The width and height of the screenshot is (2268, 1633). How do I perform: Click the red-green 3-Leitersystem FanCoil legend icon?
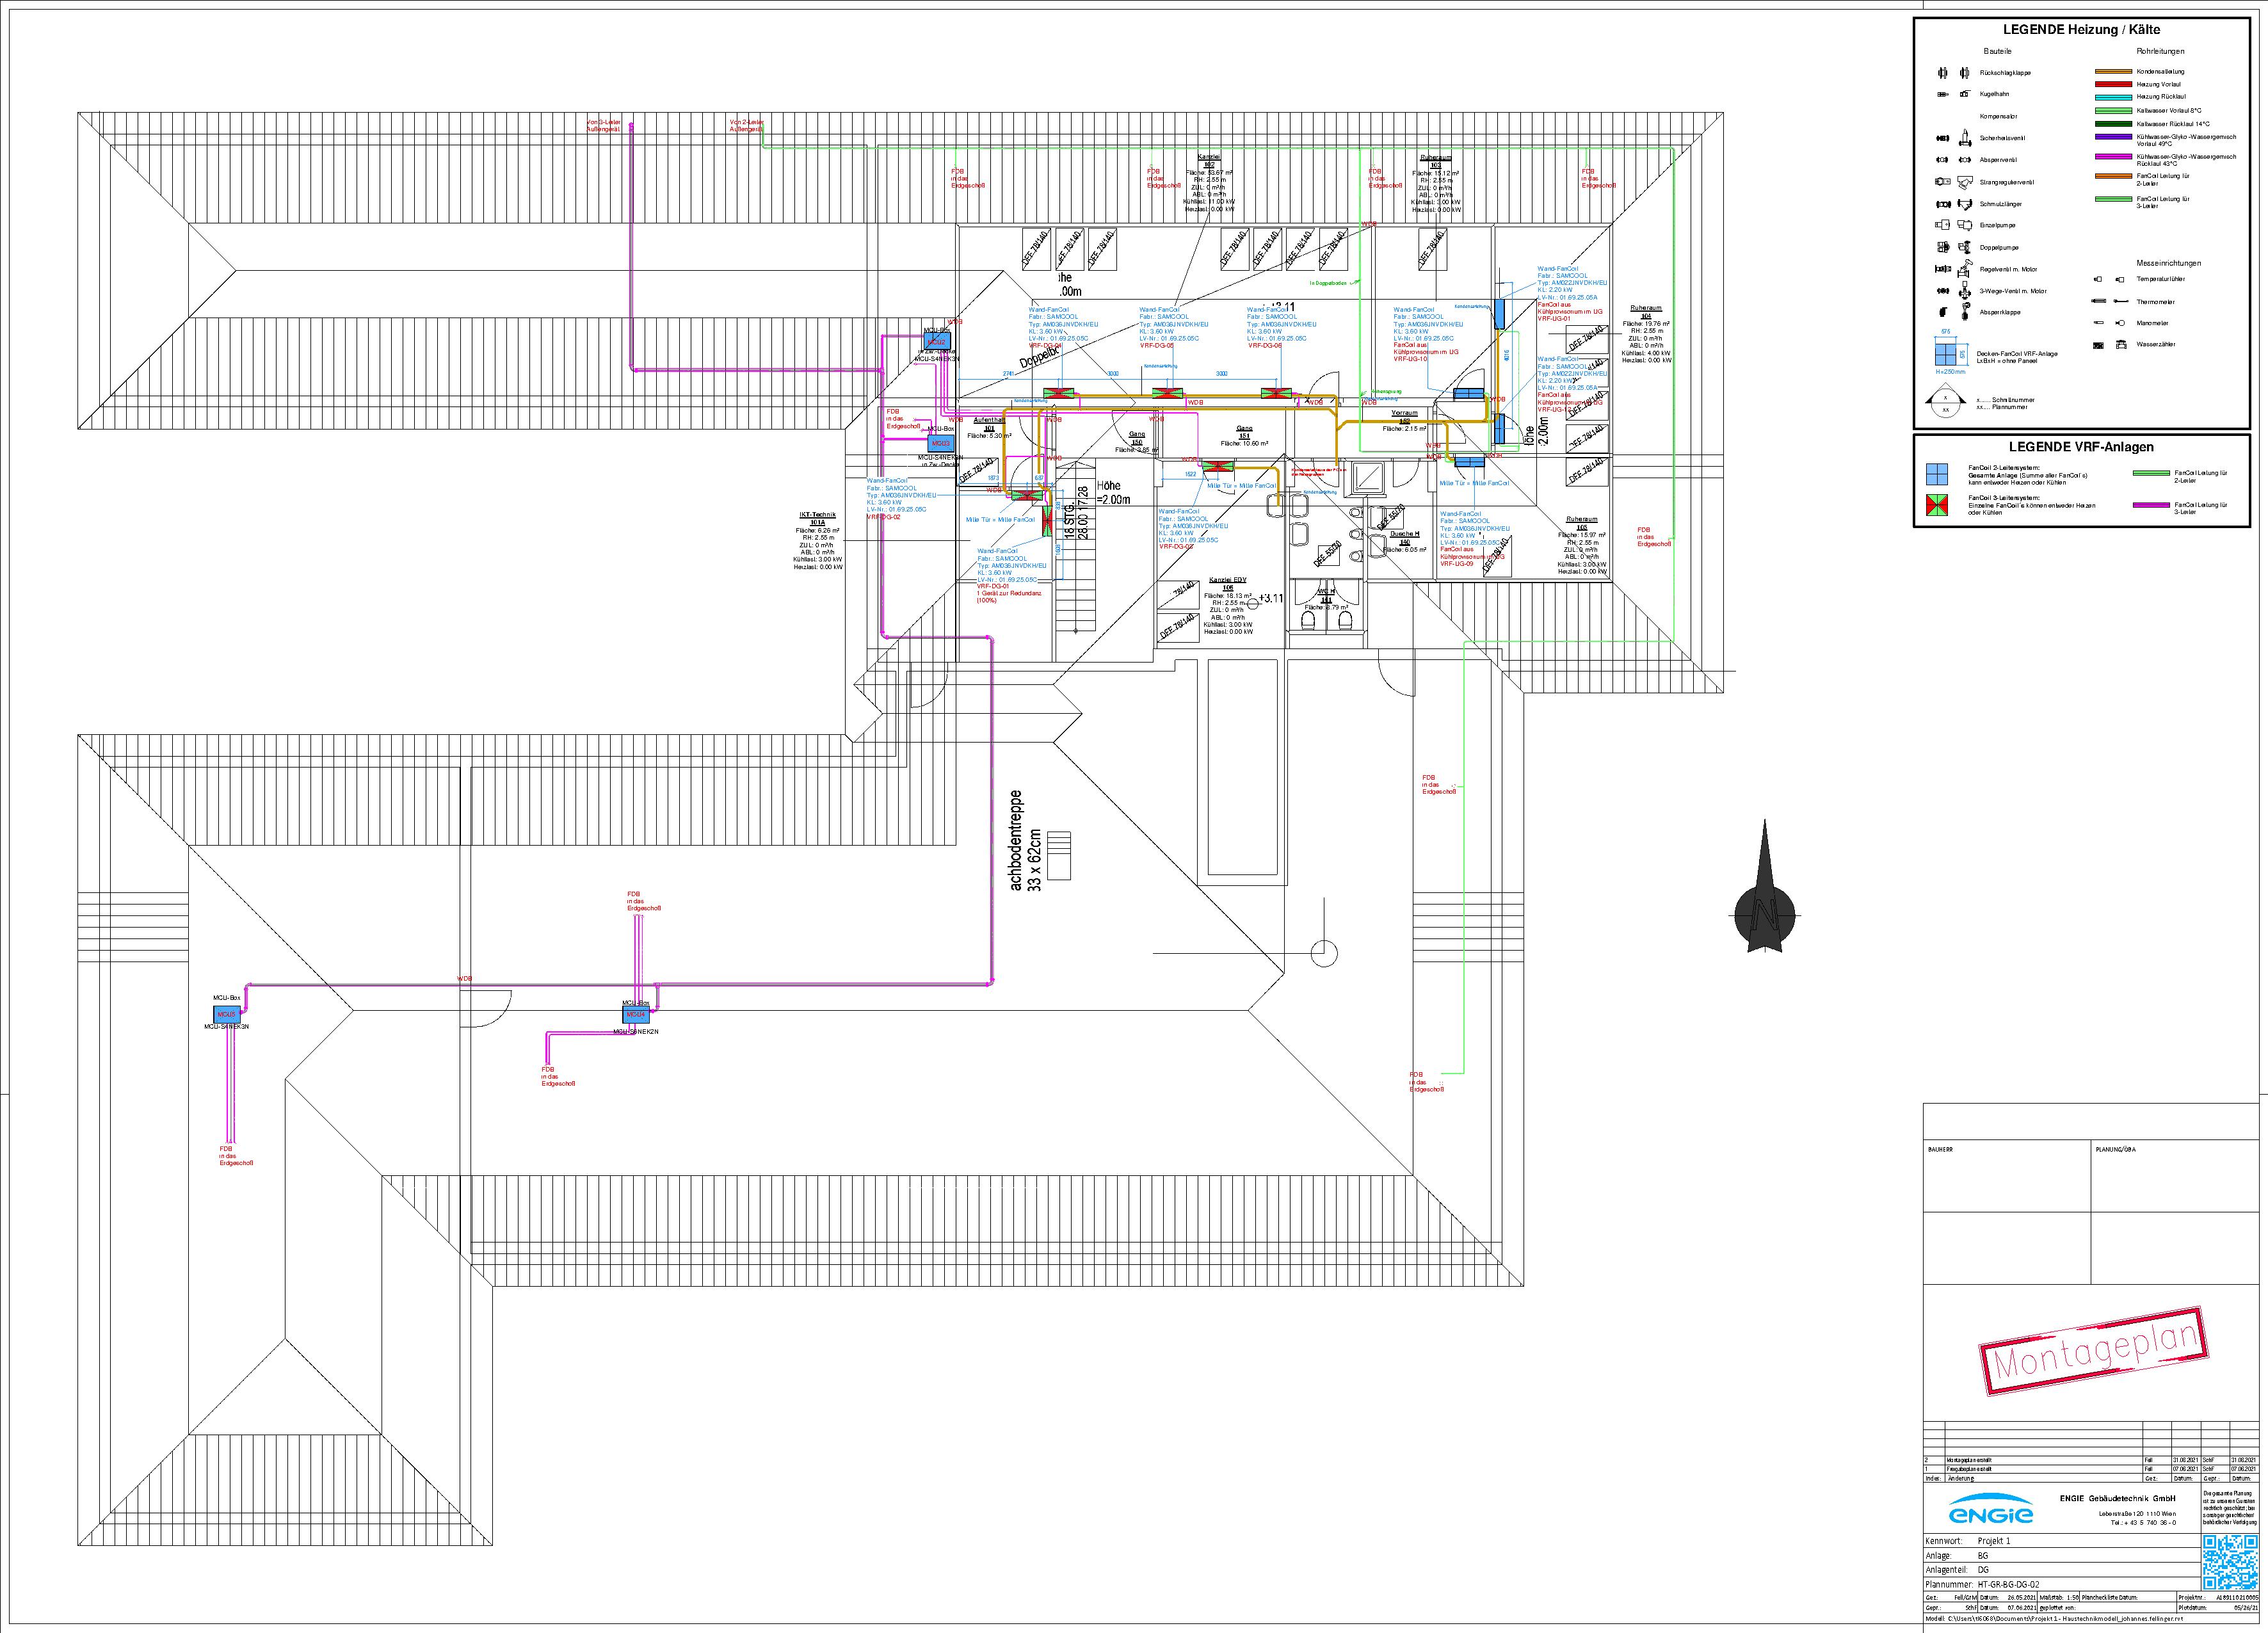1937,505
